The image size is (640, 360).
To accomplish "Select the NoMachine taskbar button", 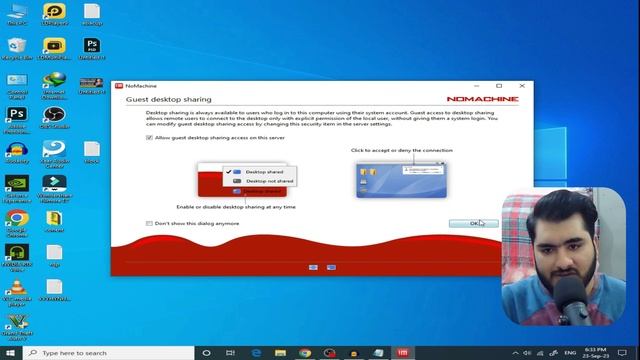I will coord(402,353).
